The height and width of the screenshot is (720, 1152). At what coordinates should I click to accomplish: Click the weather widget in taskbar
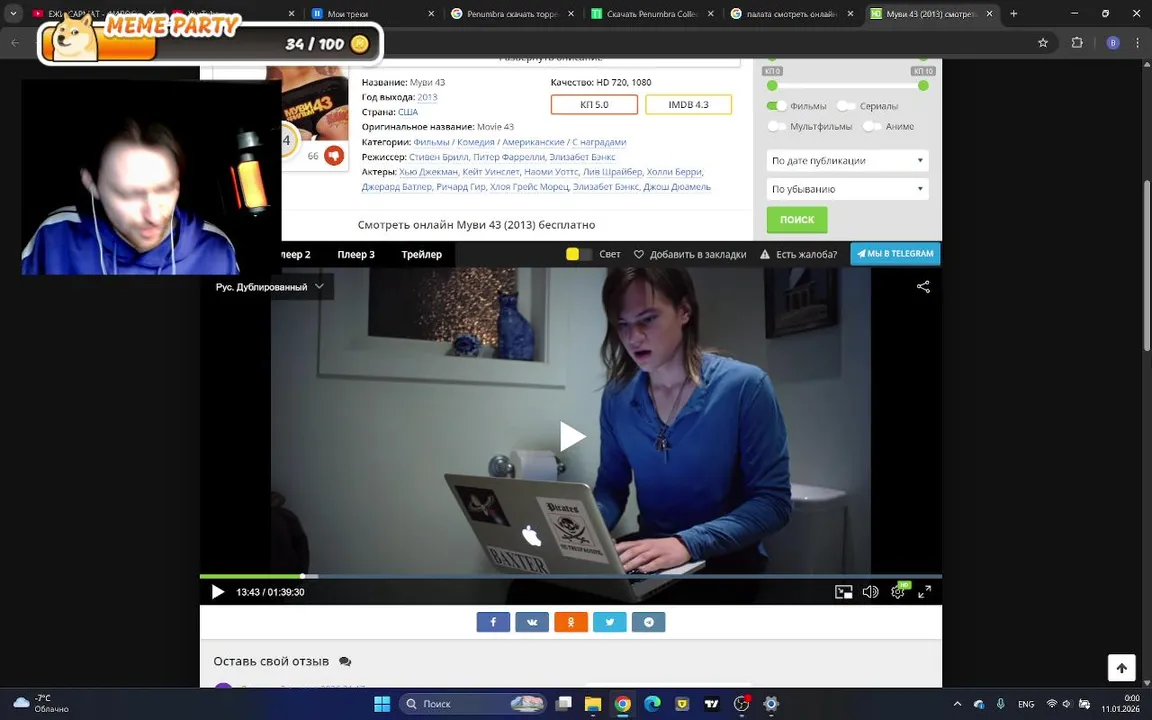click(x=42, y=704)
